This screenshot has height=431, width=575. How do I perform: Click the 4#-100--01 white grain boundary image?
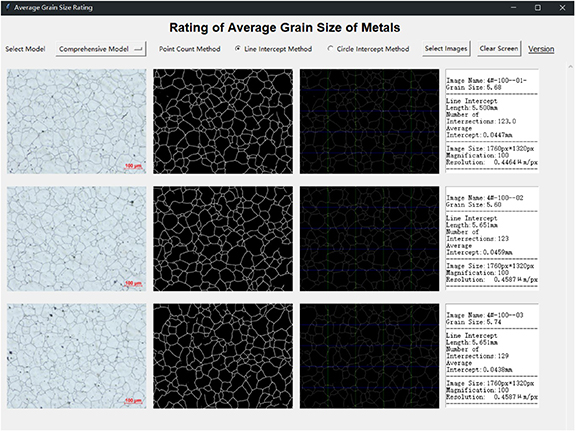pyautogui.click(x=223, y=121)
